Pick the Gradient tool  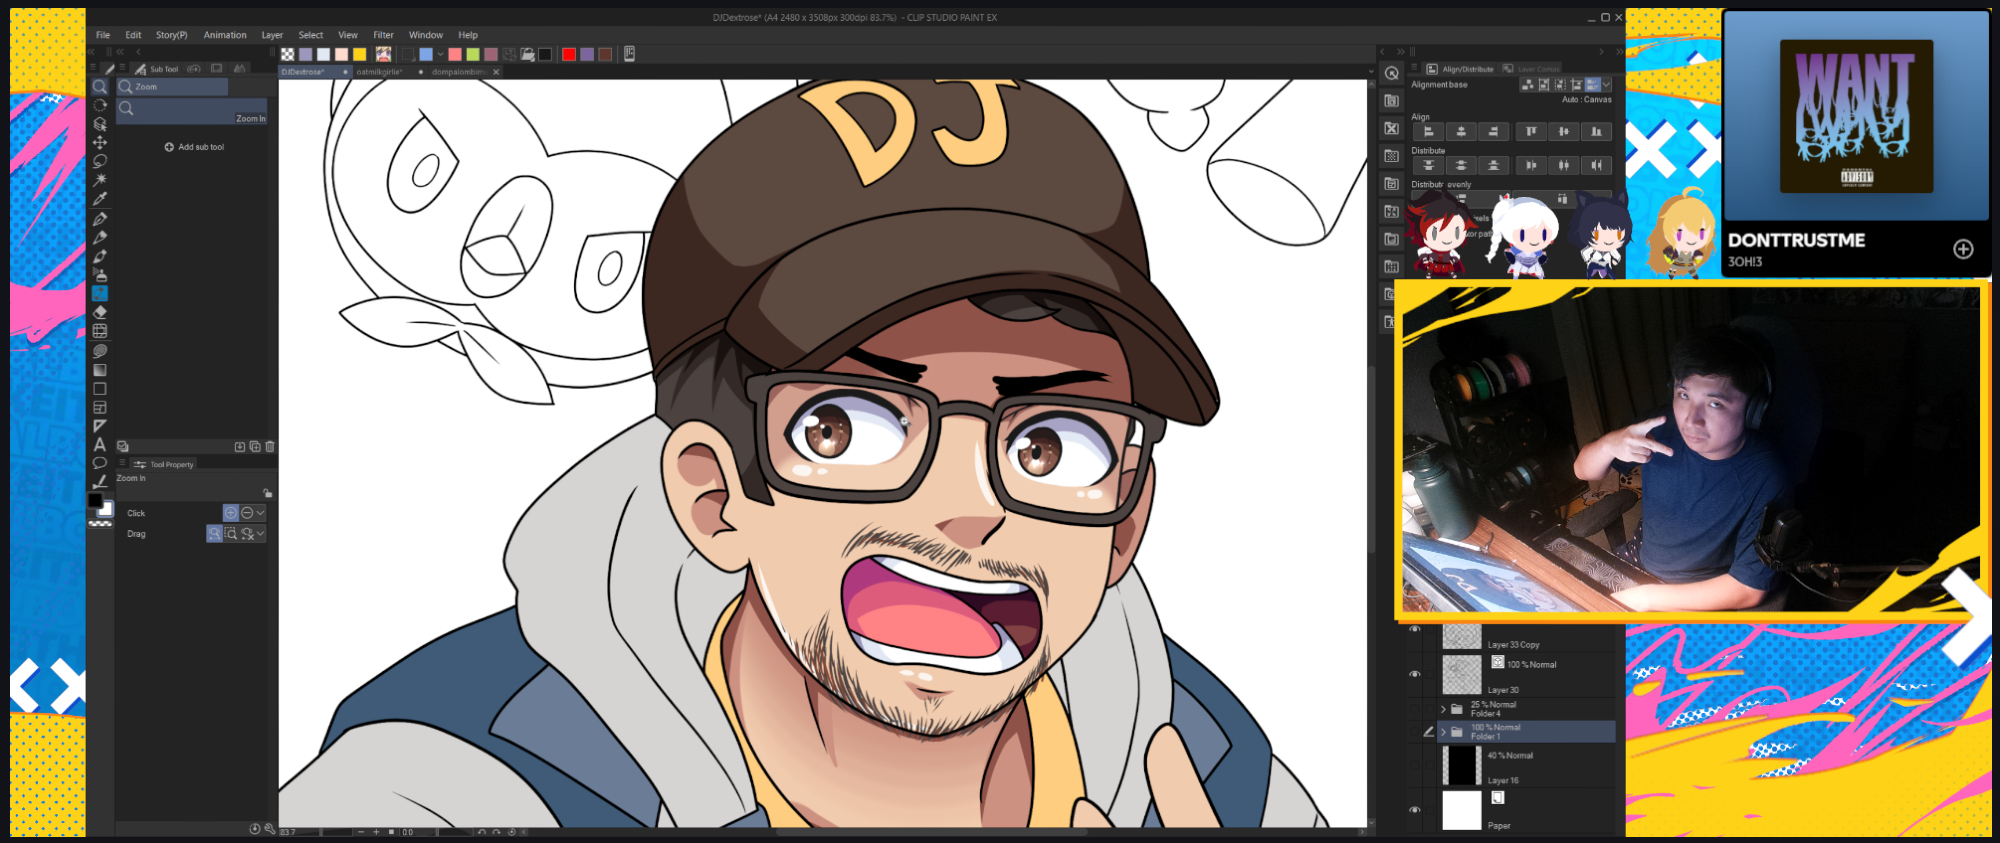[100, 369]
